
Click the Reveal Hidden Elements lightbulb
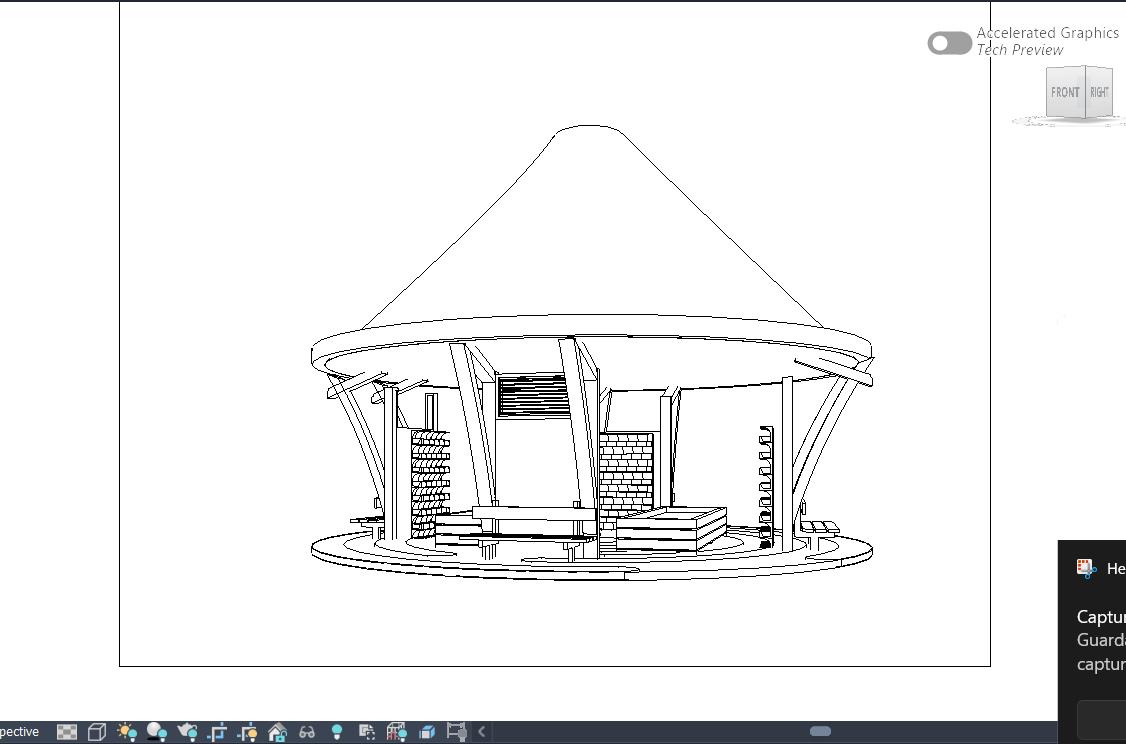tap(337, 732)
